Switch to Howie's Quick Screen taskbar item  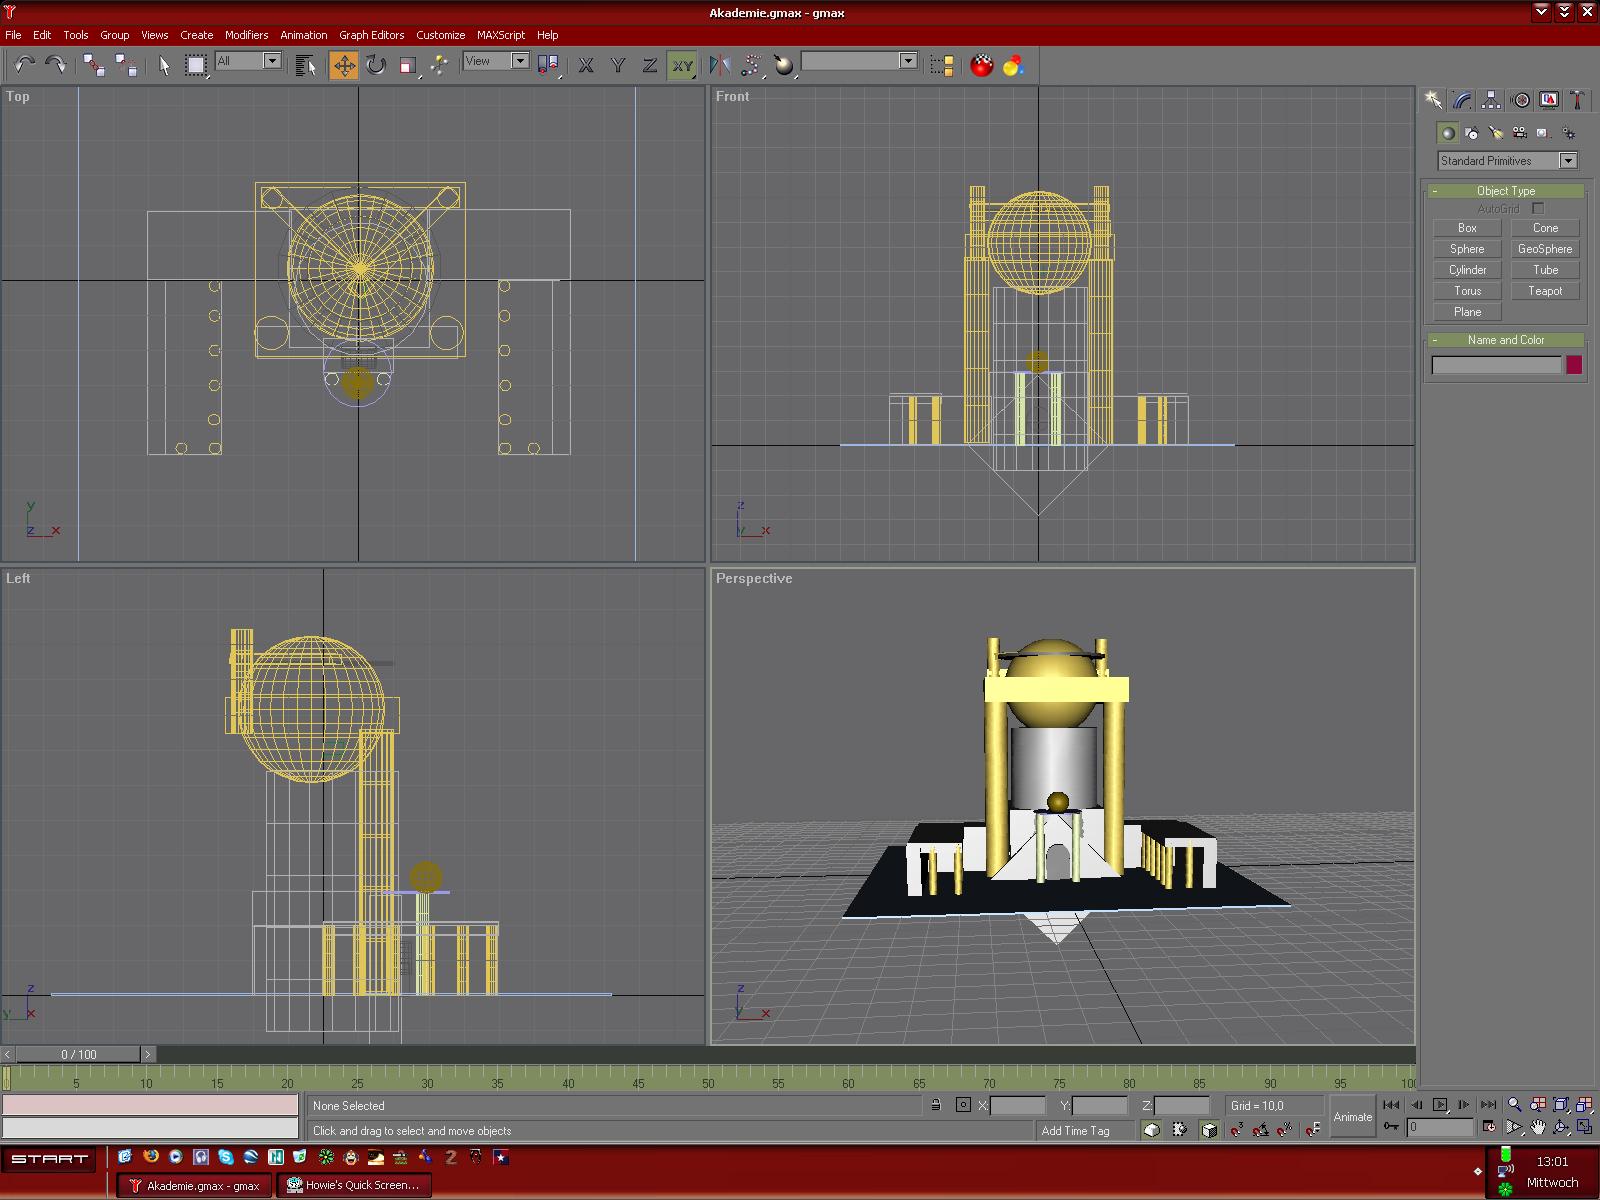pyautogui.click(x=355, y=1185)
